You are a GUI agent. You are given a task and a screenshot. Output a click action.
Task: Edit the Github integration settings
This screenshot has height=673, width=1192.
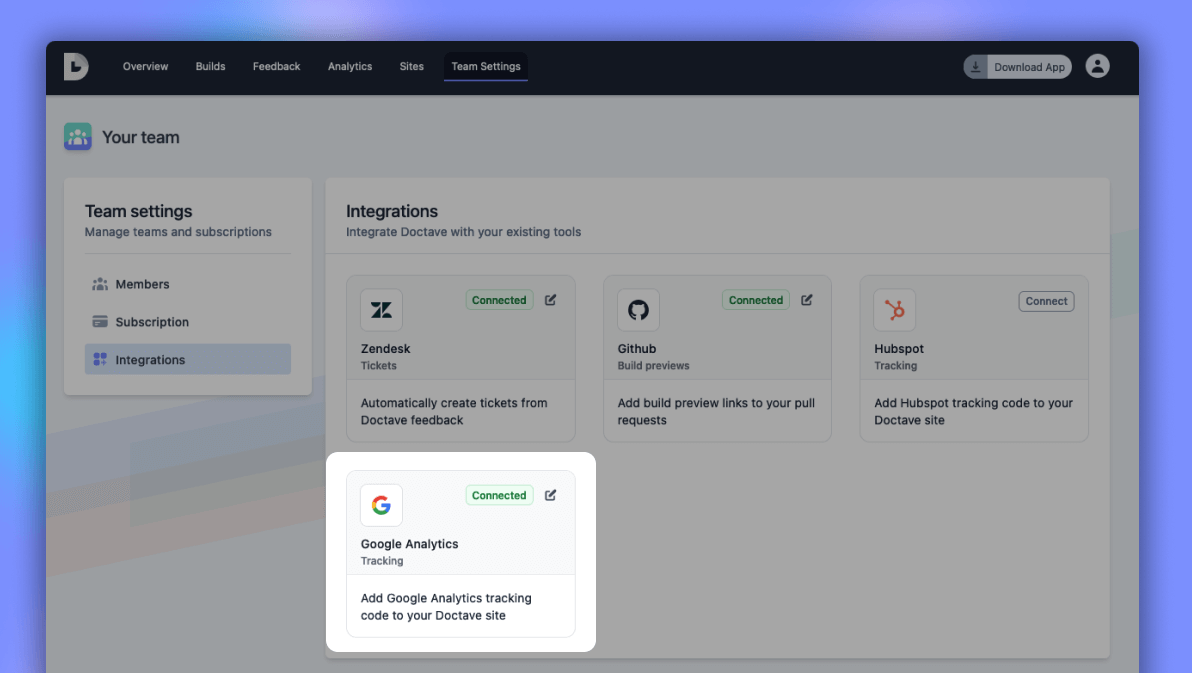(806, 299)
